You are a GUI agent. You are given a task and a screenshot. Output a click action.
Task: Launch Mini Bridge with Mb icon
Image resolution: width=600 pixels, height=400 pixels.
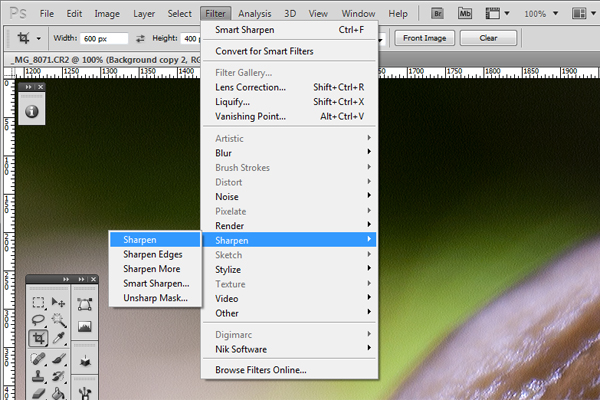point(465,14)
